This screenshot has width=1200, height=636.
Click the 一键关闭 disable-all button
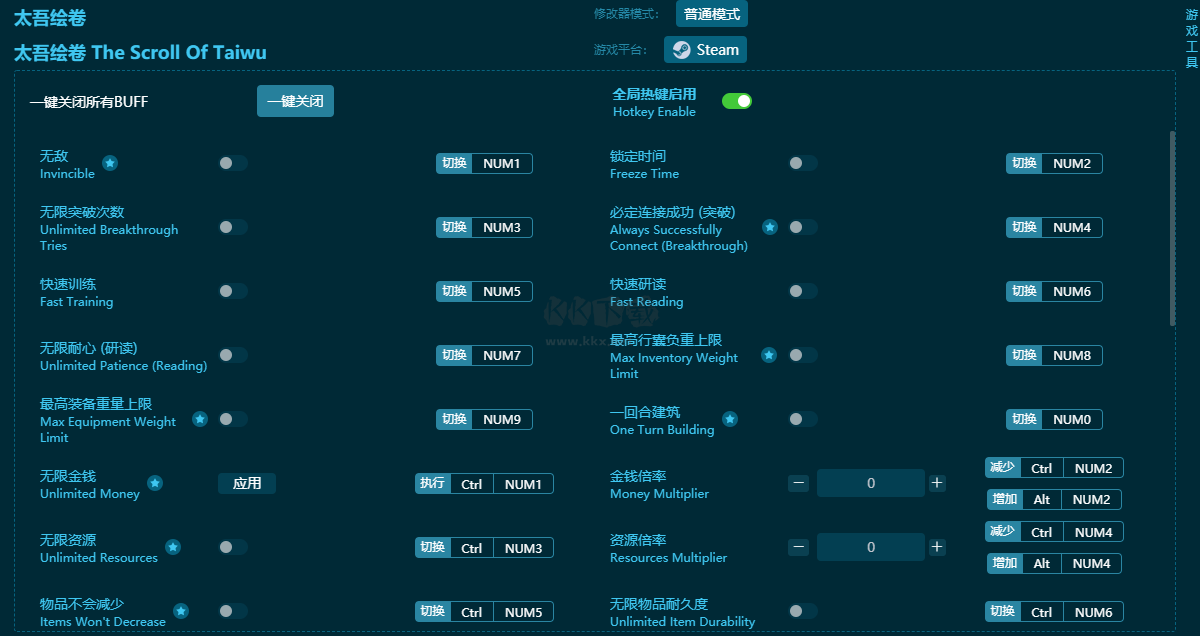click(x=295, y=101)
